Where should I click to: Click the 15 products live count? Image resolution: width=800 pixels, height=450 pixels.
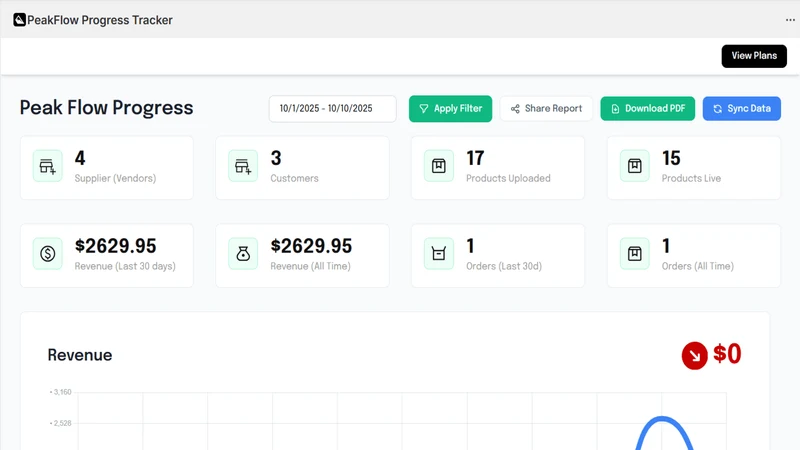pyautogui.click(x=671, y=158)
